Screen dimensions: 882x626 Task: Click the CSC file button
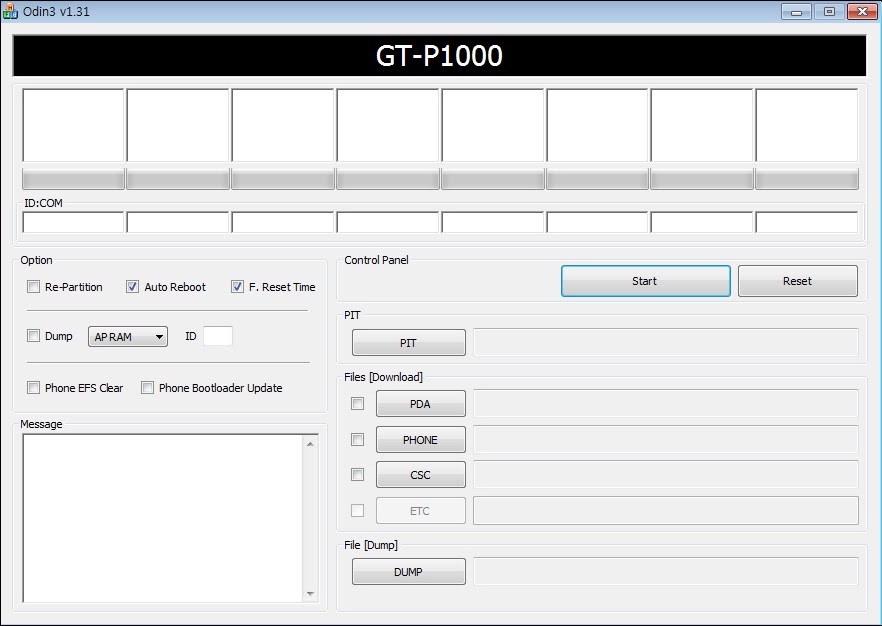[421, 474]
